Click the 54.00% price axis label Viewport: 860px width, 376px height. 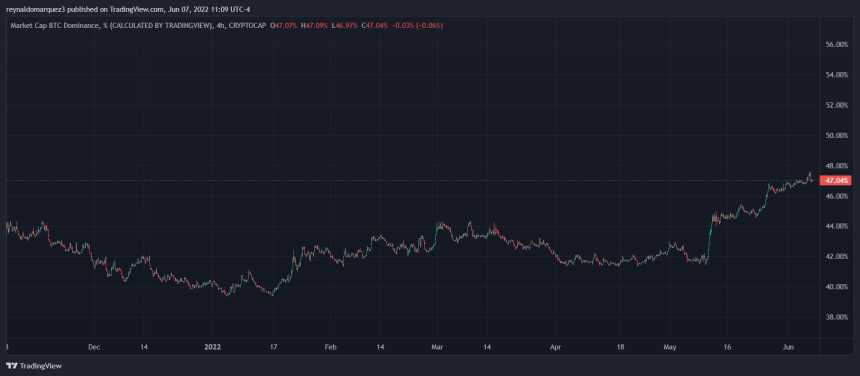pyautogui.click(x=836, y=75)
